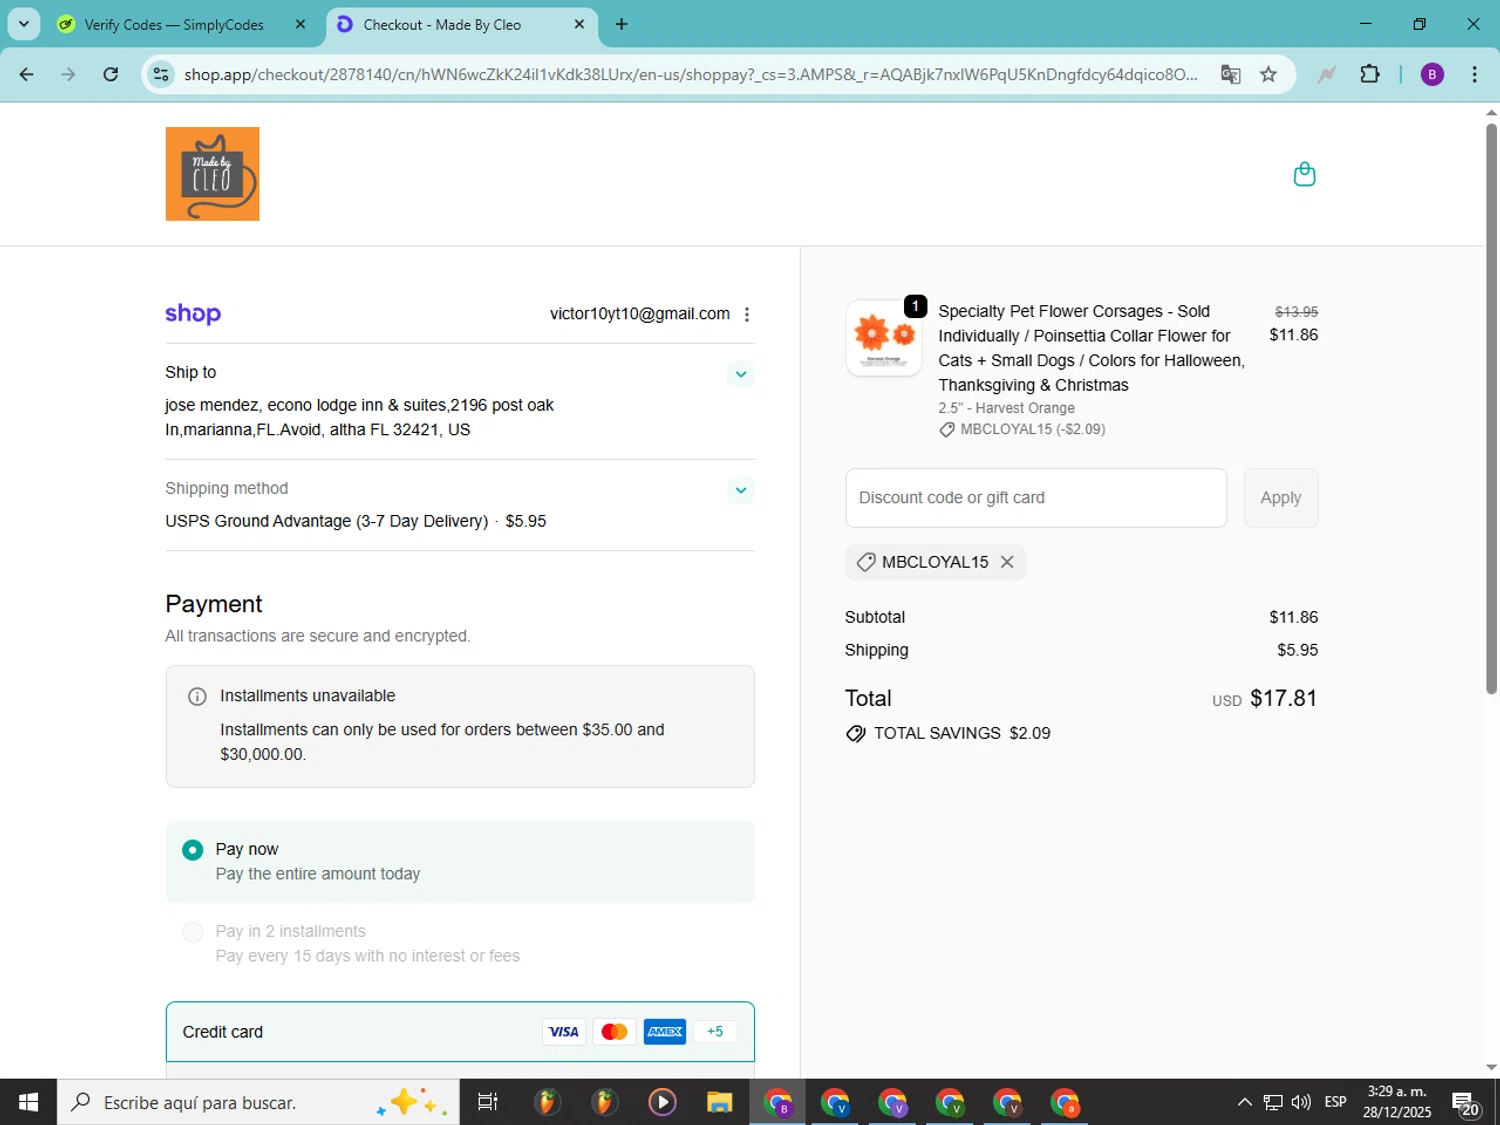The height and width of the screenshot is (1125, 1500).
Task: Open the Windows Start menu
Action: (x=28, y=1102)
